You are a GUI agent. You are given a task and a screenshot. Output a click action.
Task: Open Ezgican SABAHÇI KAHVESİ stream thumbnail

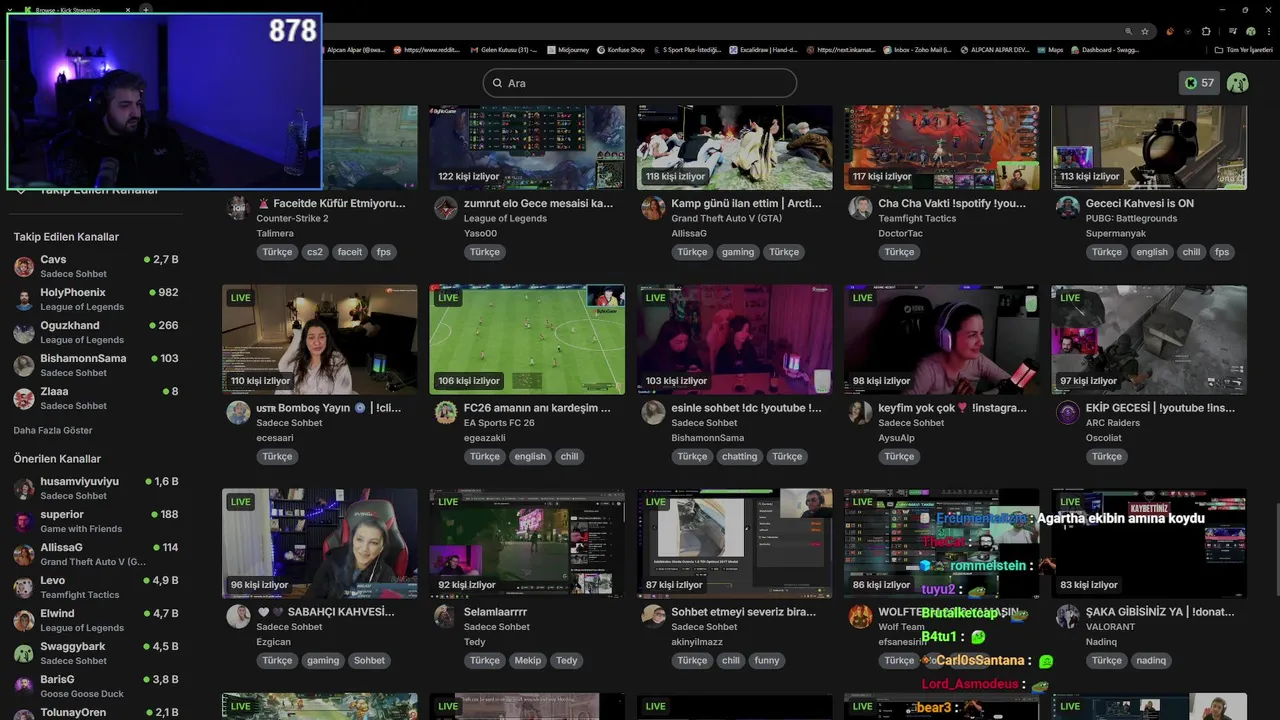pos(320,544)
